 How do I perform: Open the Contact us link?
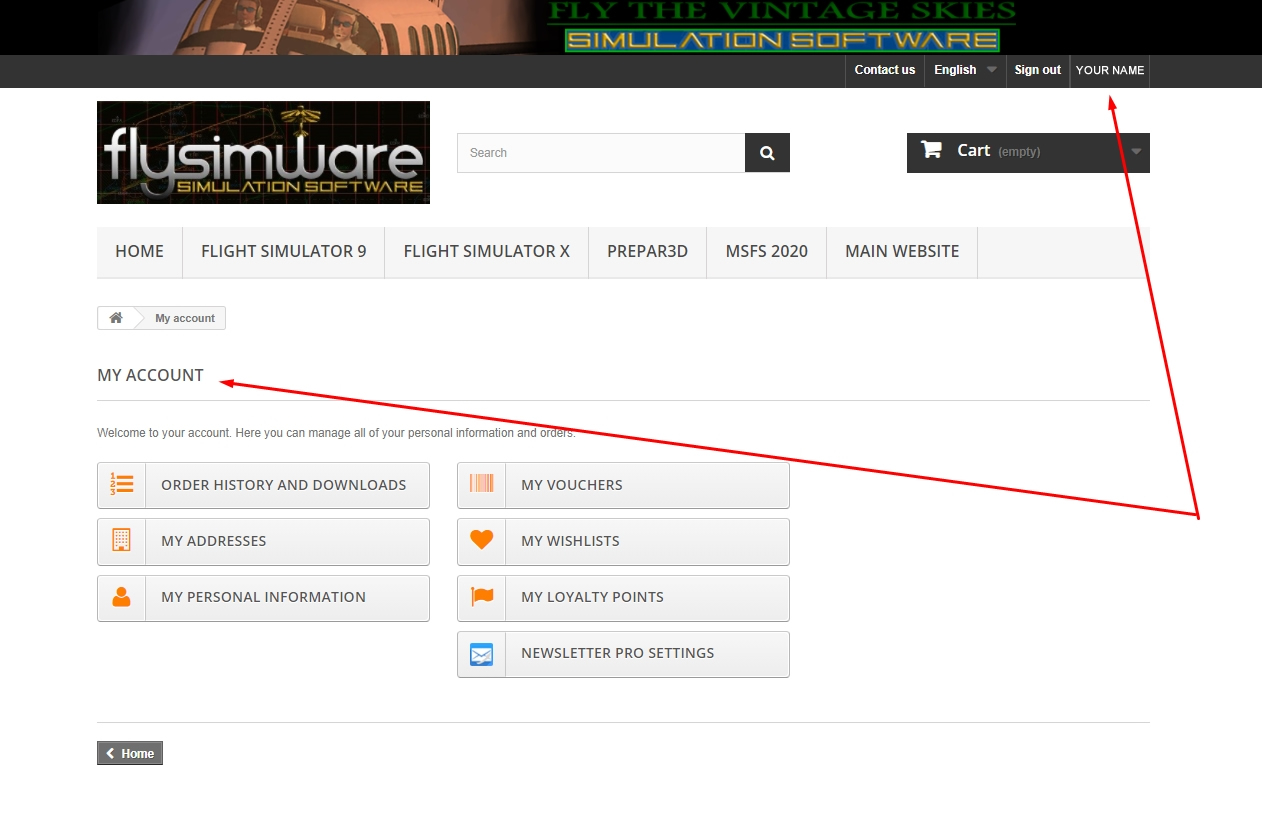(884, 70)
